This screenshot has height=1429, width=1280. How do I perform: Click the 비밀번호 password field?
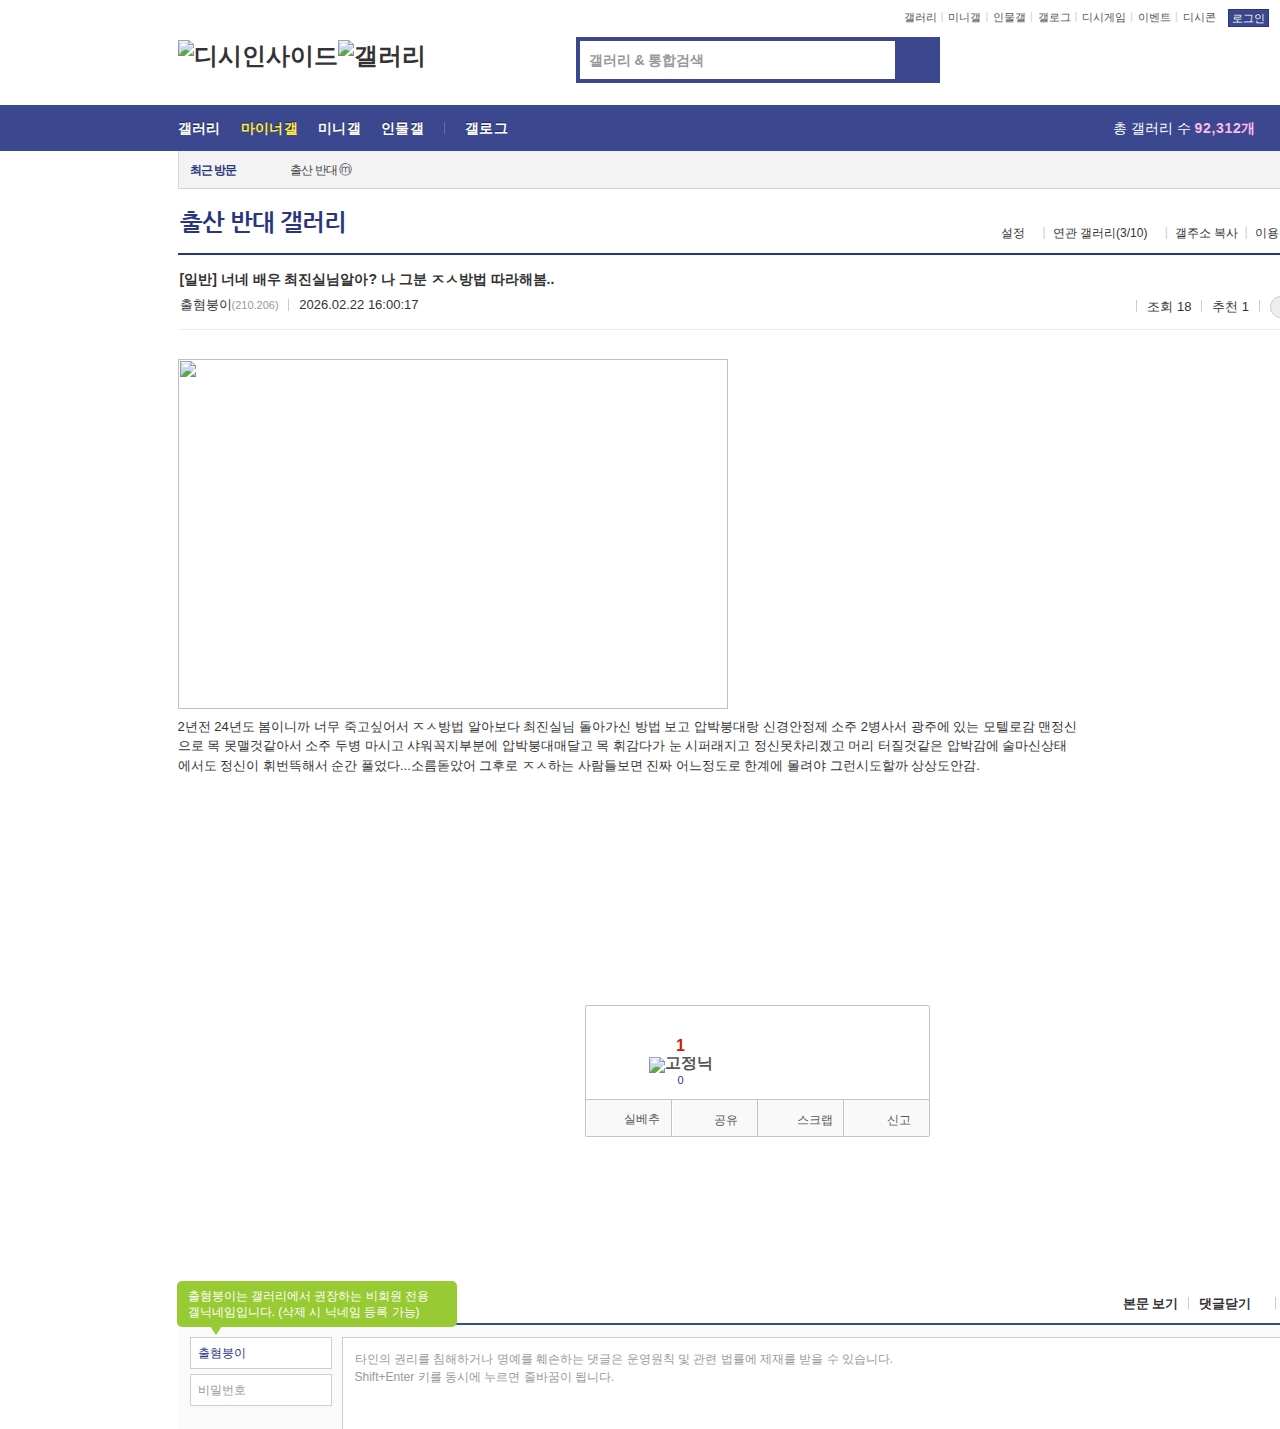click(261, 1390)
